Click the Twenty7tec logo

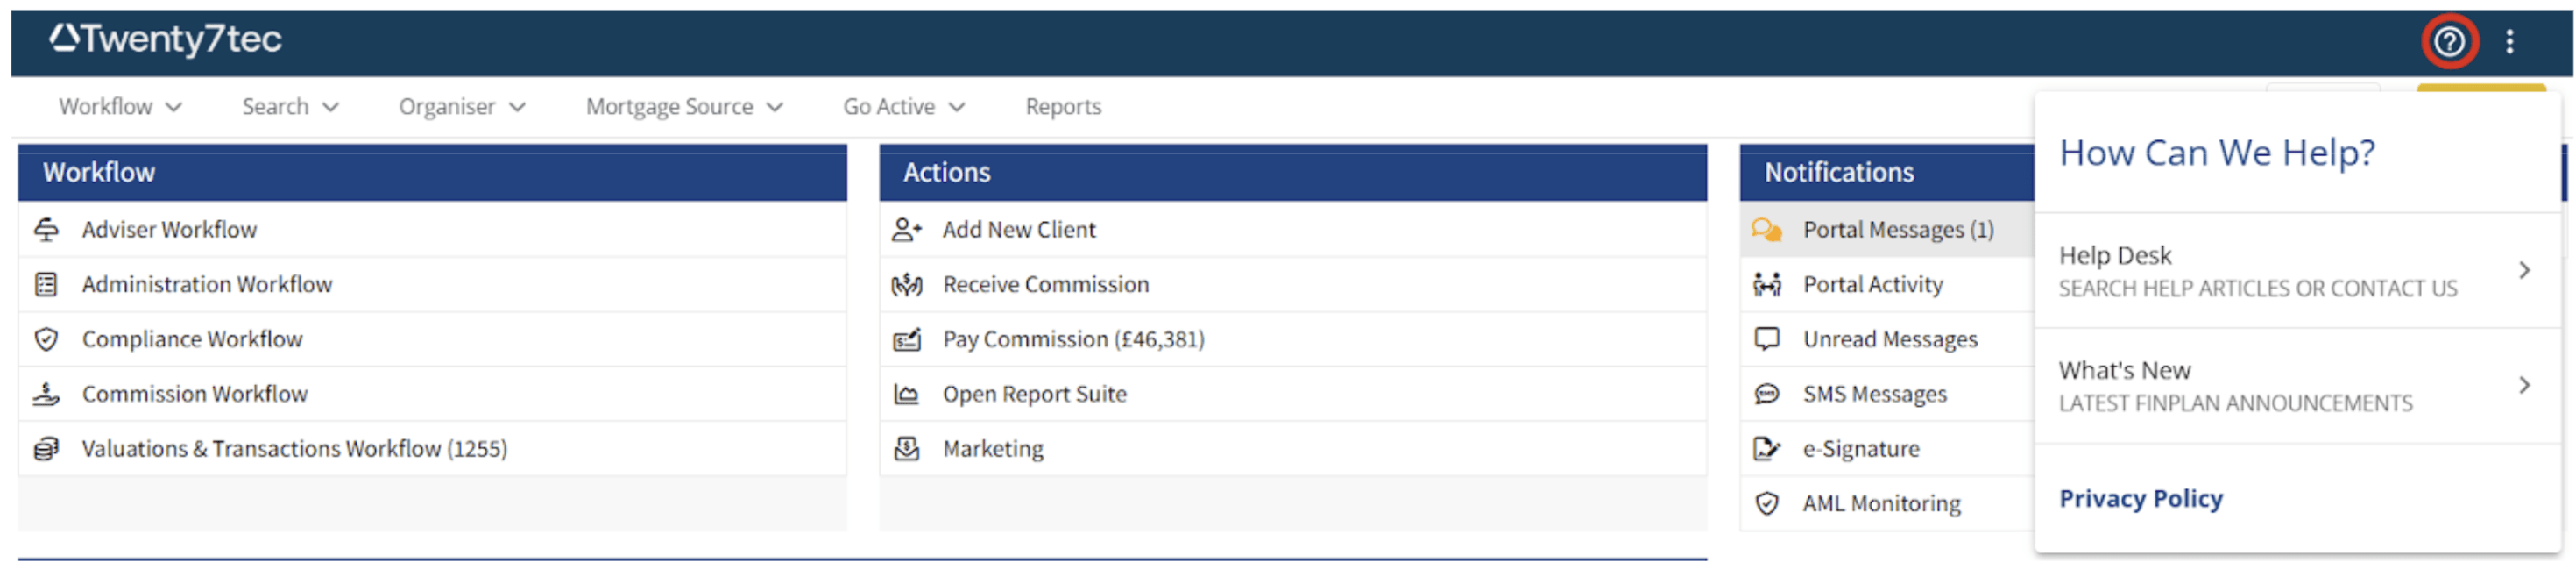166,39
